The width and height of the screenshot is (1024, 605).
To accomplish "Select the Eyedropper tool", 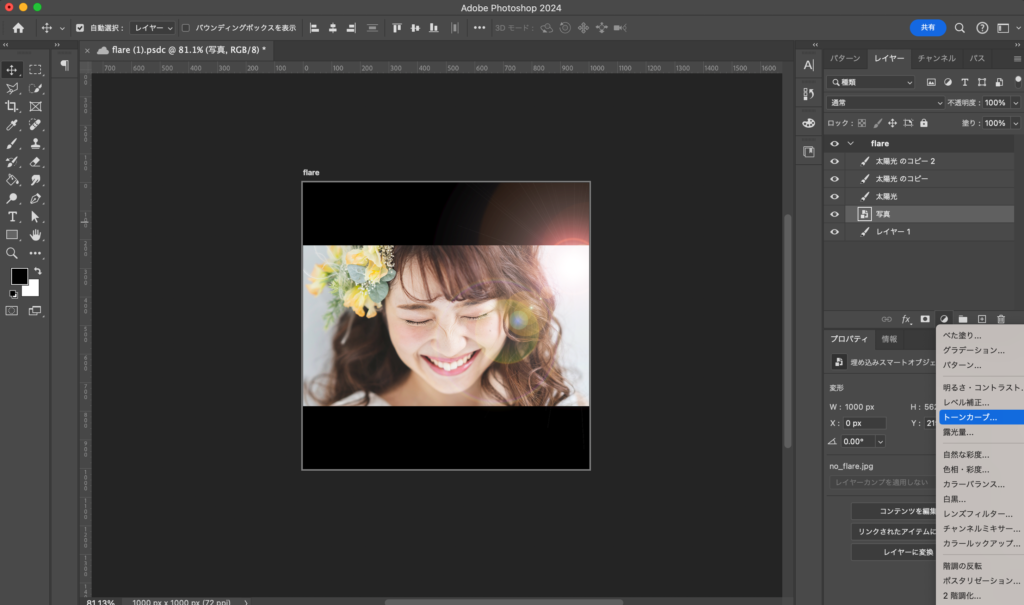I will (x=12, y=125).
